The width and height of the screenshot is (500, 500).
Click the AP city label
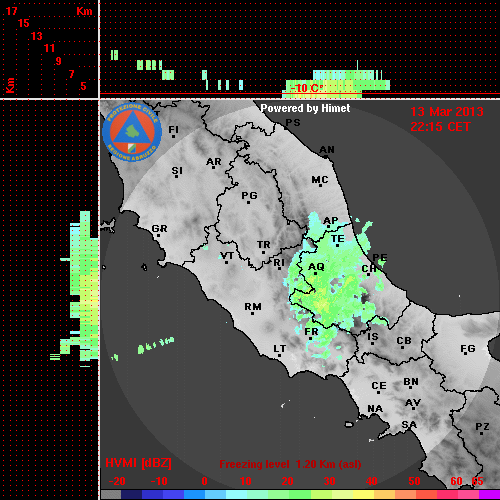coord(331,221)
